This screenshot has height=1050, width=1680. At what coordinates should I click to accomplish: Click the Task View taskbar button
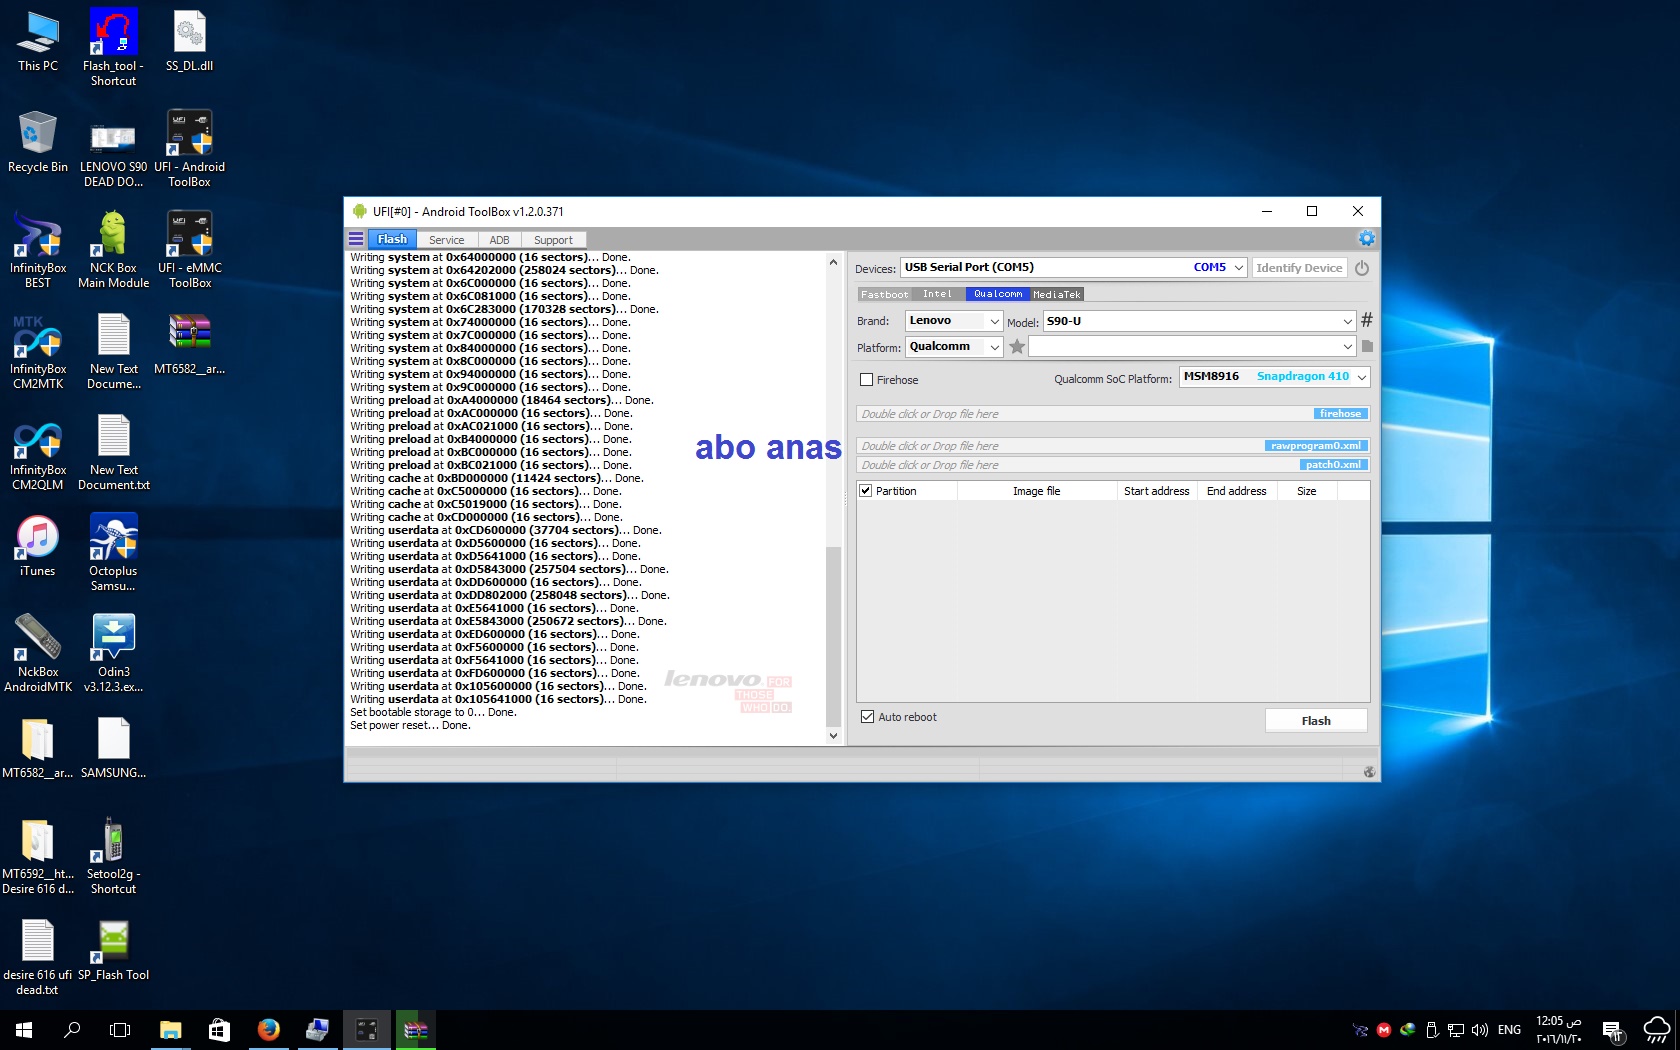coord(120,1029)
